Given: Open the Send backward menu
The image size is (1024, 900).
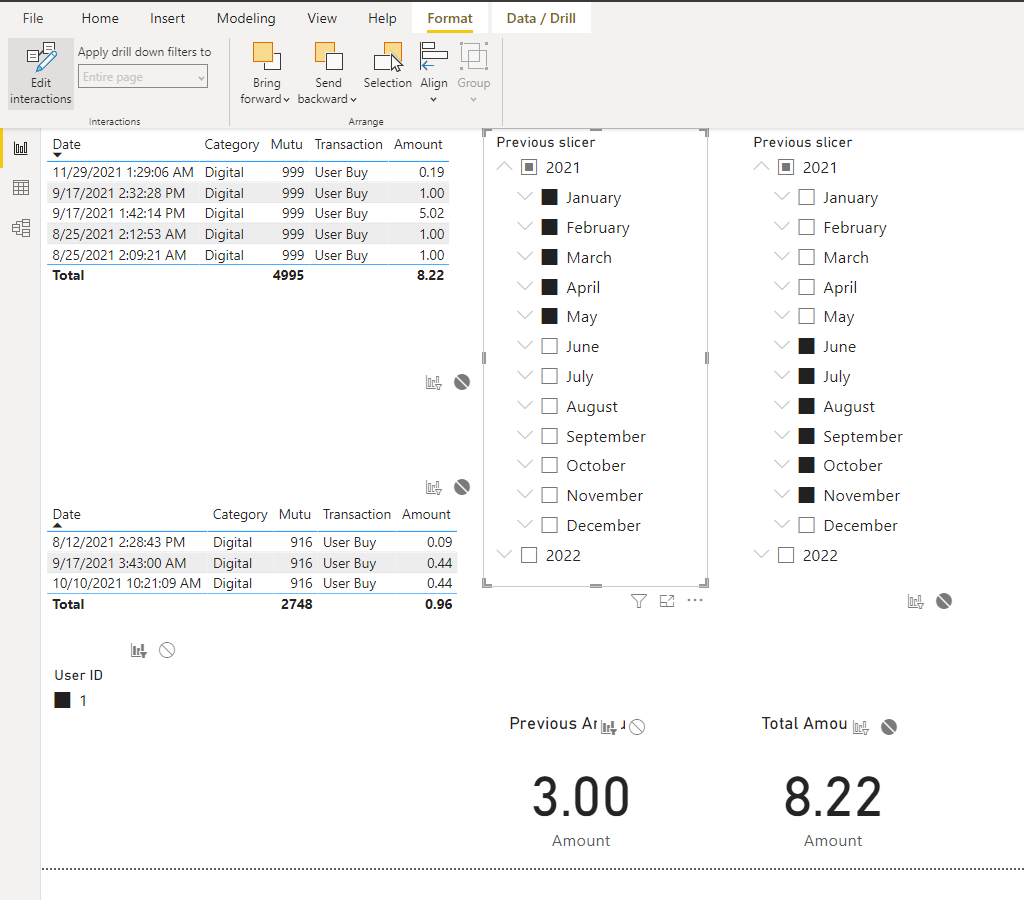Looking at the screenshot, I should pos(327,72).
